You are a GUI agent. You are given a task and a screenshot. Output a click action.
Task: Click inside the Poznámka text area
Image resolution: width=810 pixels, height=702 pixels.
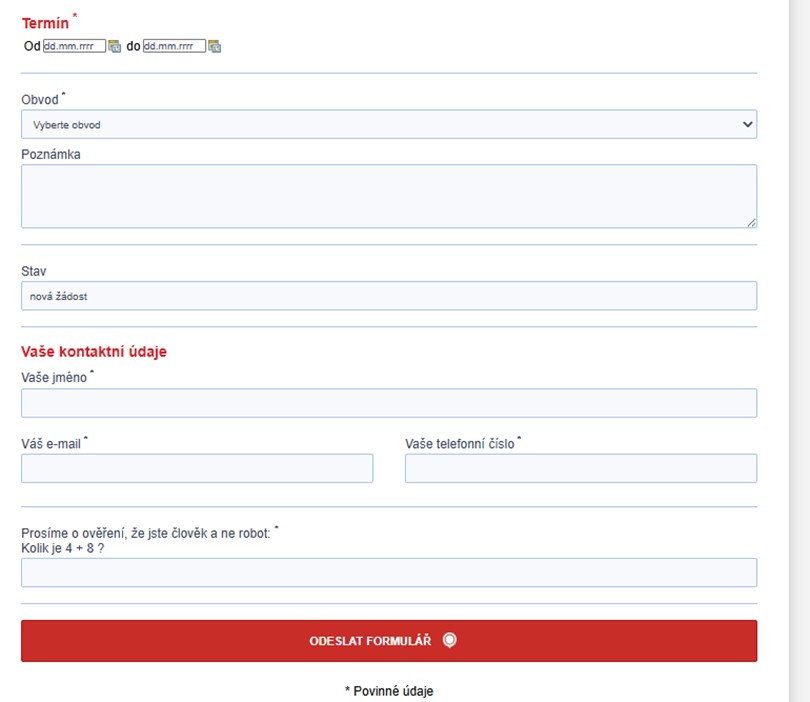(388, 196)
